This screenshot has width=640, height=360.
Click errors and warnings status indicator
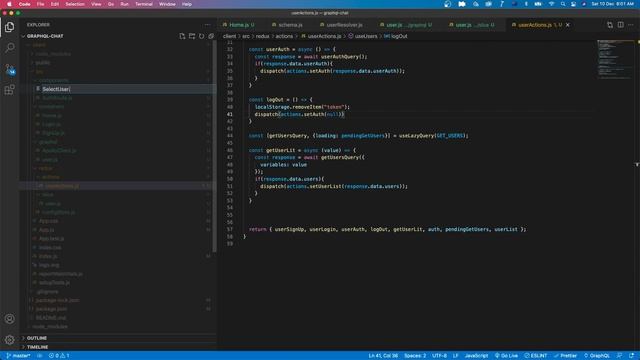coord(59,356)
